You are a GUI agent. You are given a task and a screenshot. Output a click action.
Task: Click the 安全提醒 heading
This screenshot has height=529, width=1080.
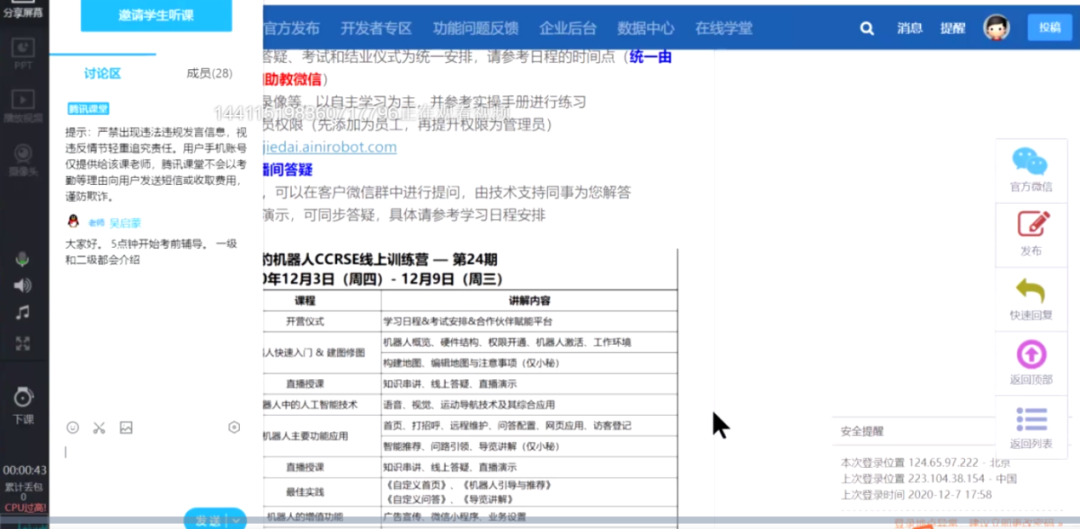pos(862,431)
